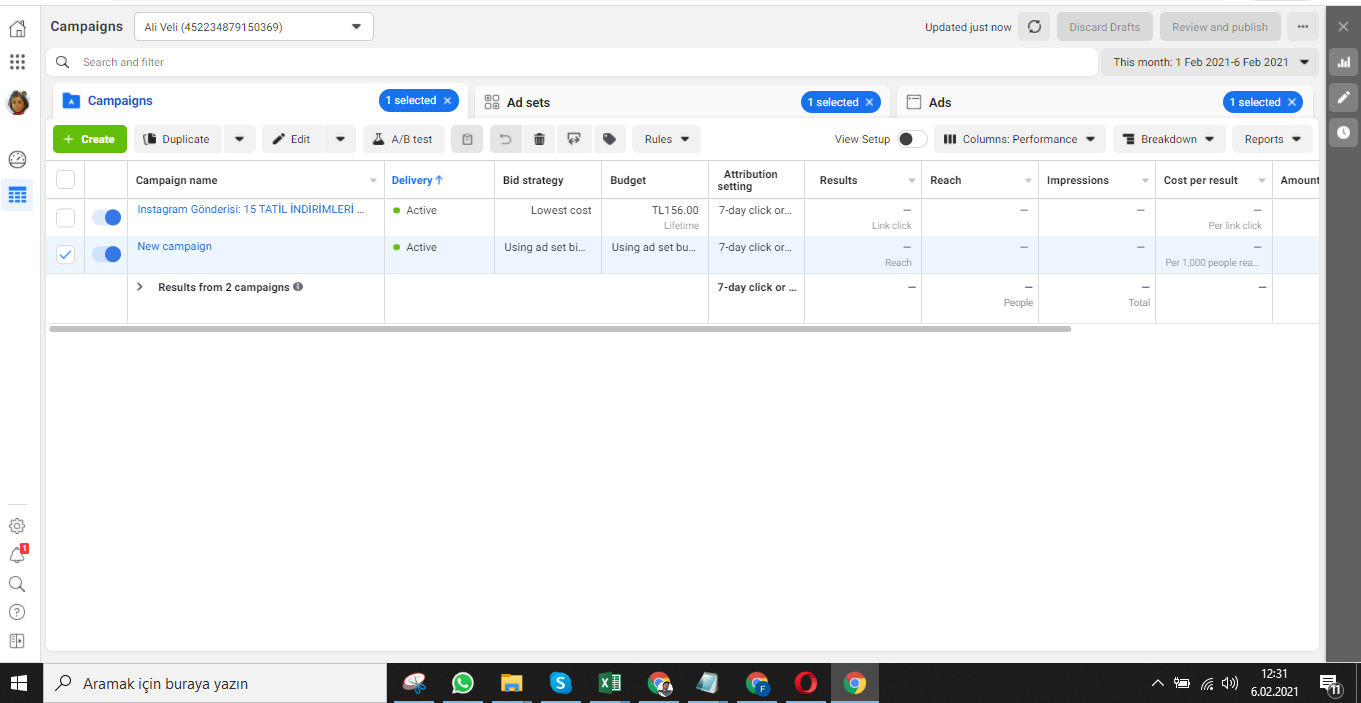Open the history clock in right rail
This screenshot has width=1361, height=703.
[x=1343, y=132]
